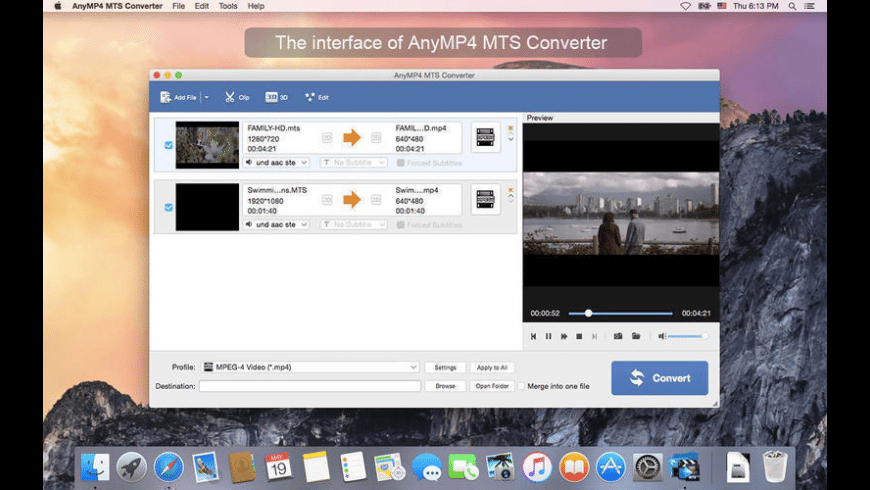Remove Swimmi...ns.MTS with its orange X
Screen dimensions: 870x490
510,190
